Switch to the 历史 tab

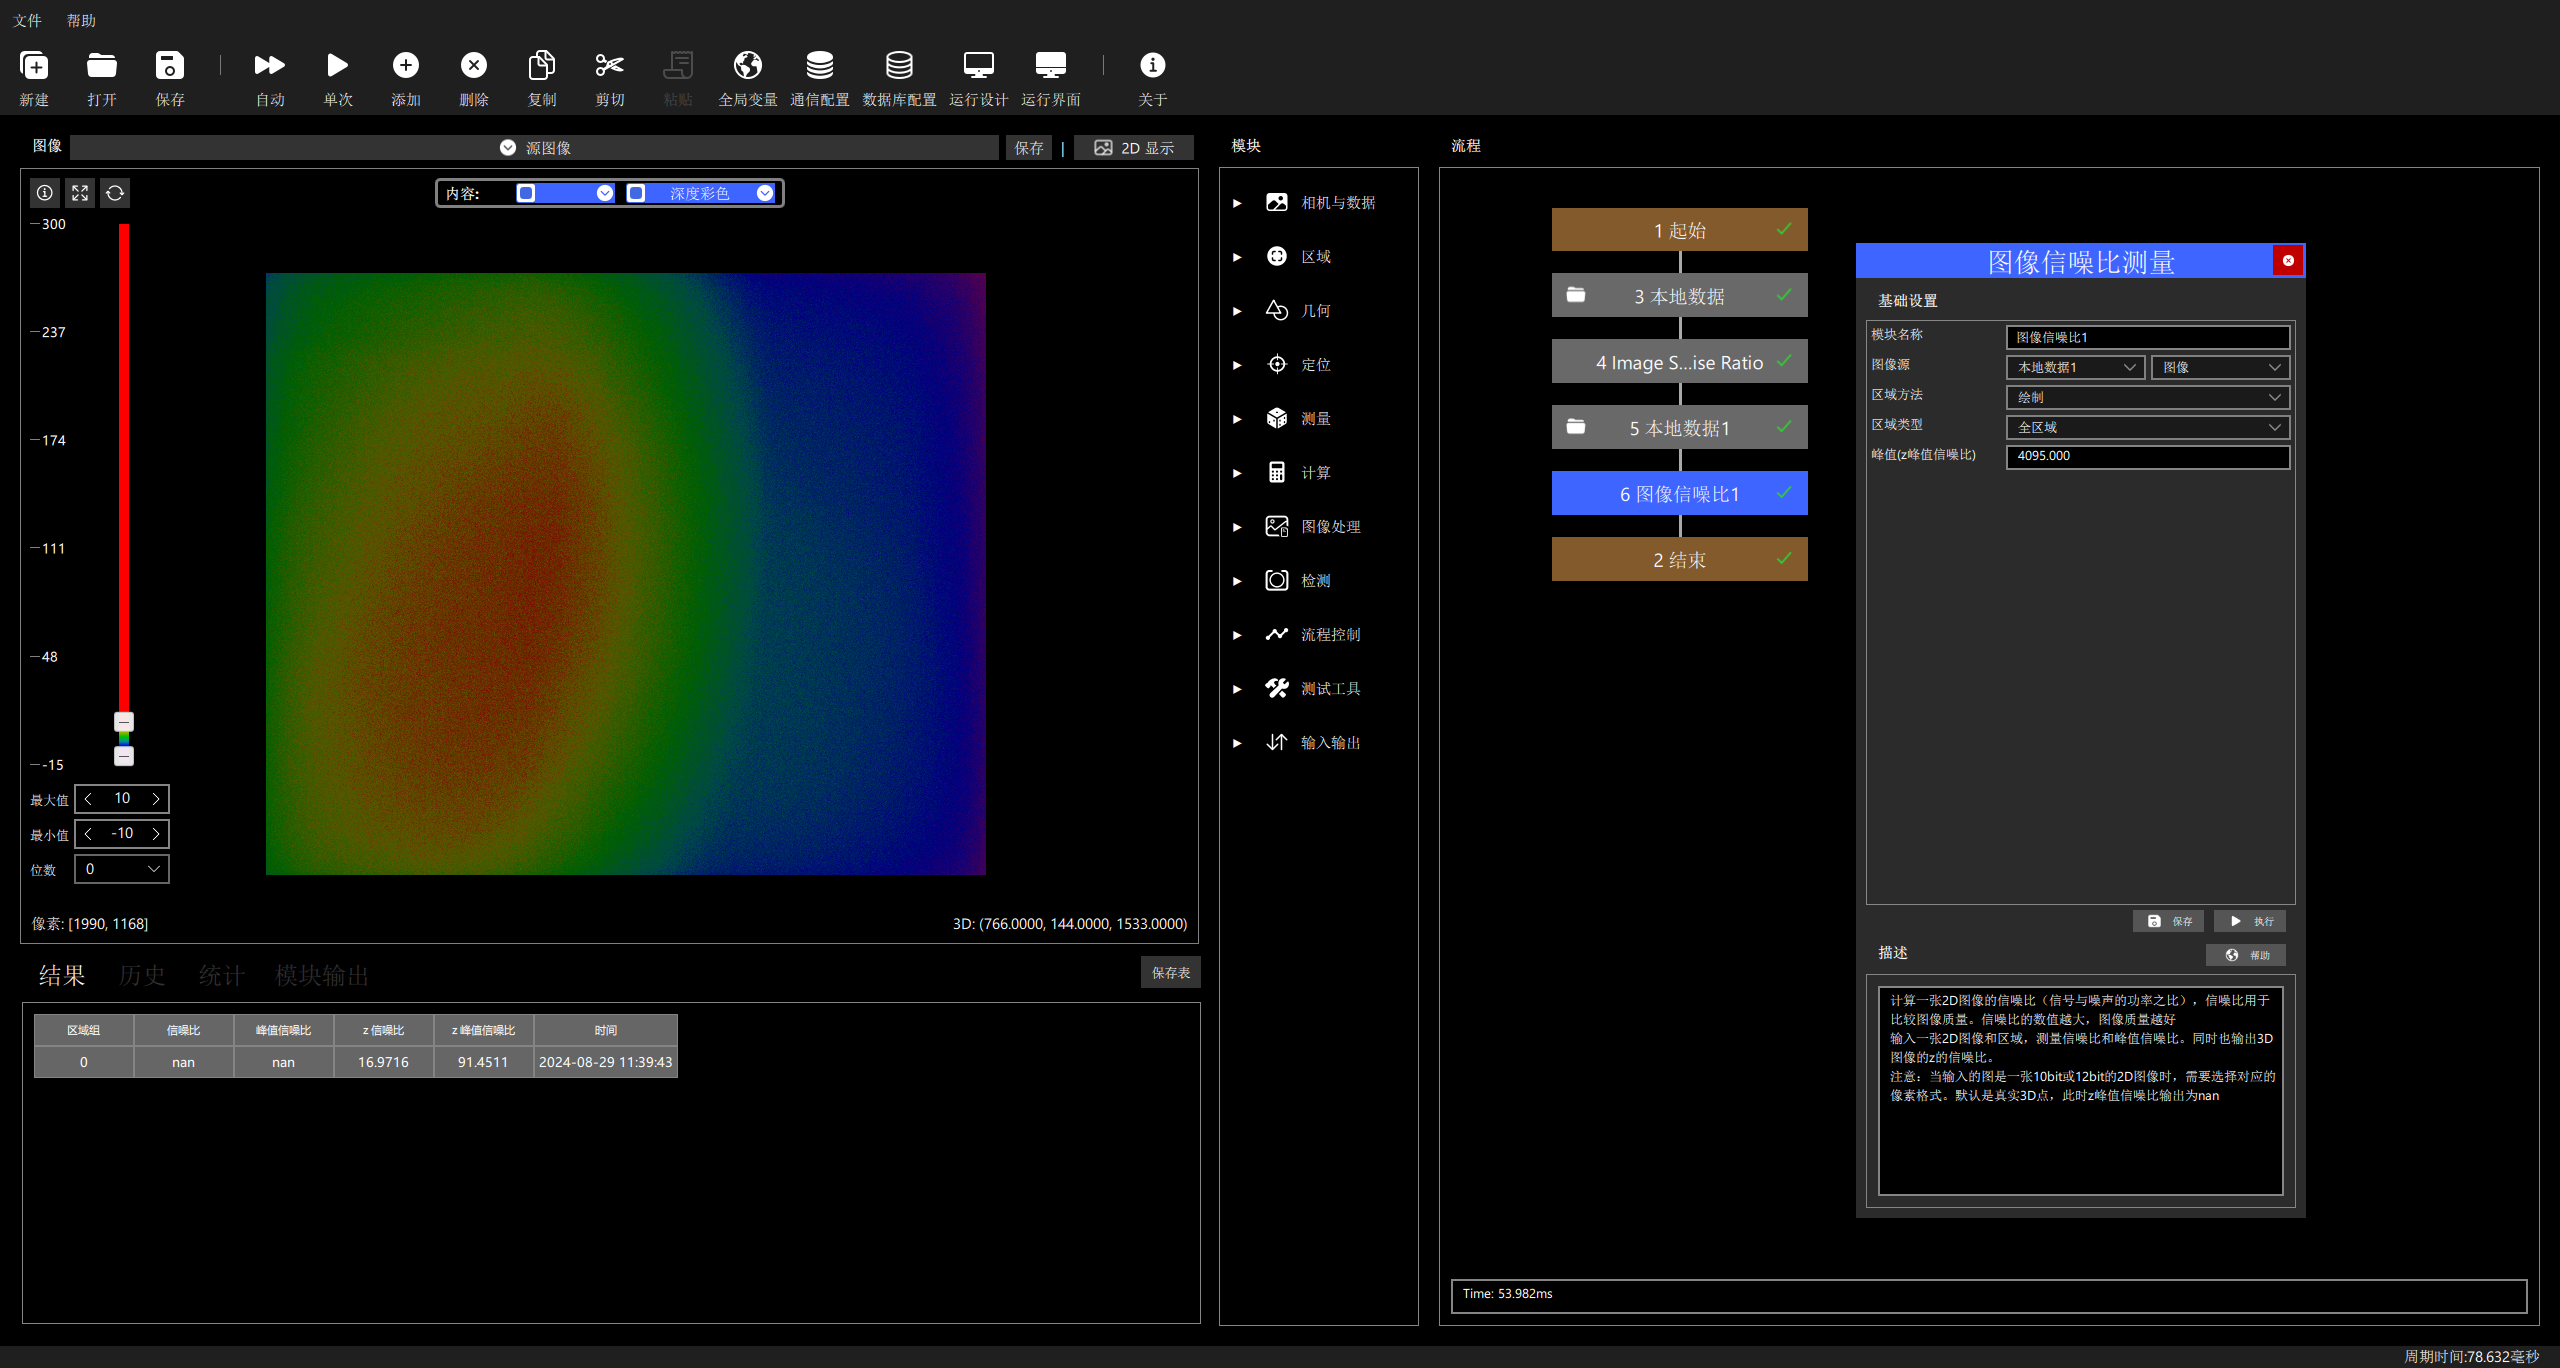point(142,975)
